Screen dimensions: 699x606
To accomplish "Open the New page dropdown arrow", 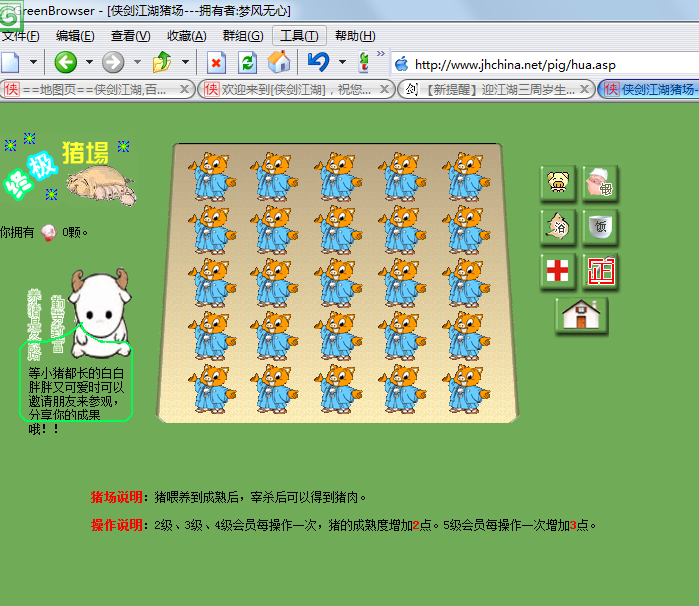I will point(33,62).
